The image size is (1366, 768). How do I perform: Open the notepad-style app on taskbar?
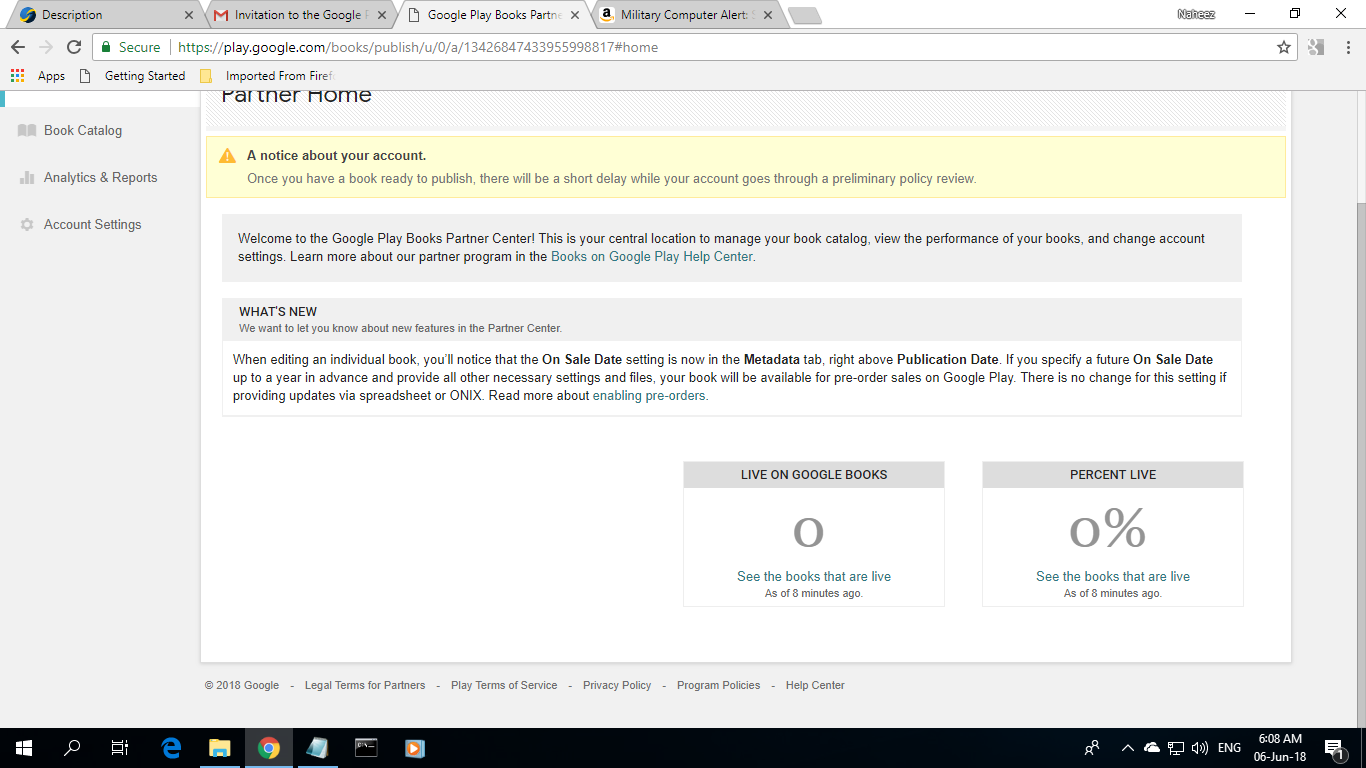tap(317, 747)
